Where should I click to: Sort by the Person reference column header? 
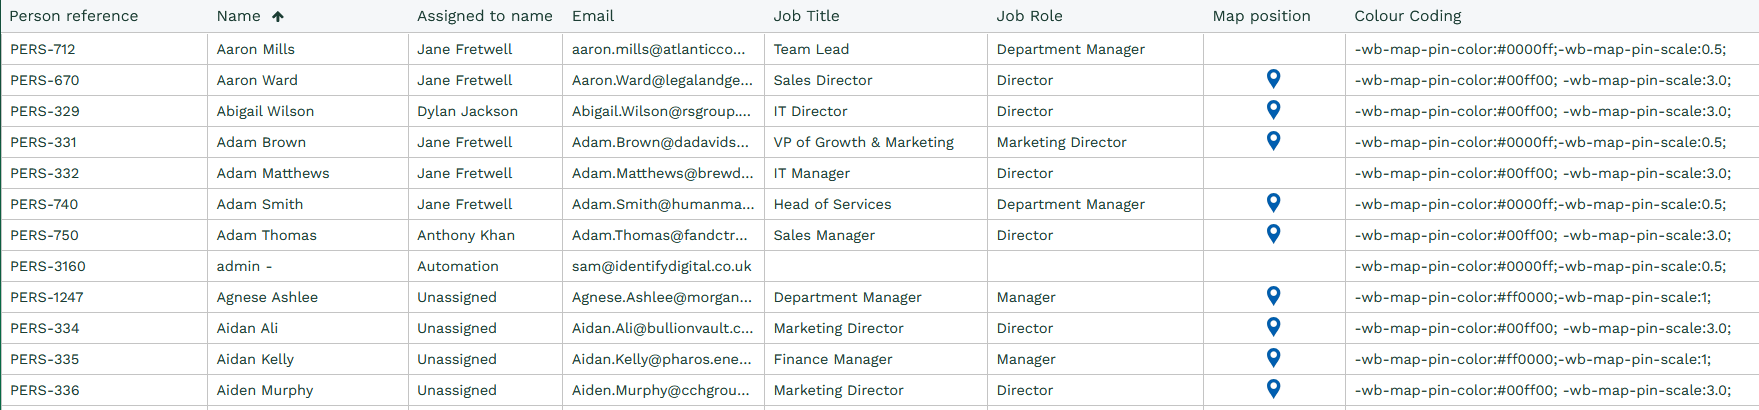pyautogui.click(x=74, y=16)
